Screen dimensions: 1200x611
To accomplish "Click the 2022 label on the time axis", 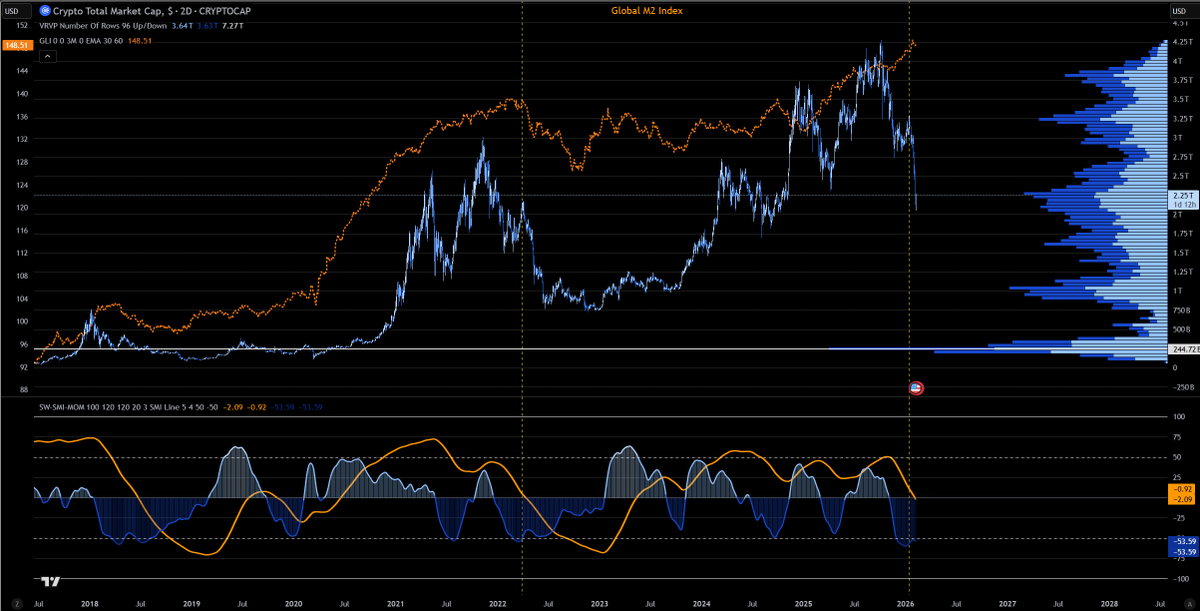I will pos(497,604).
